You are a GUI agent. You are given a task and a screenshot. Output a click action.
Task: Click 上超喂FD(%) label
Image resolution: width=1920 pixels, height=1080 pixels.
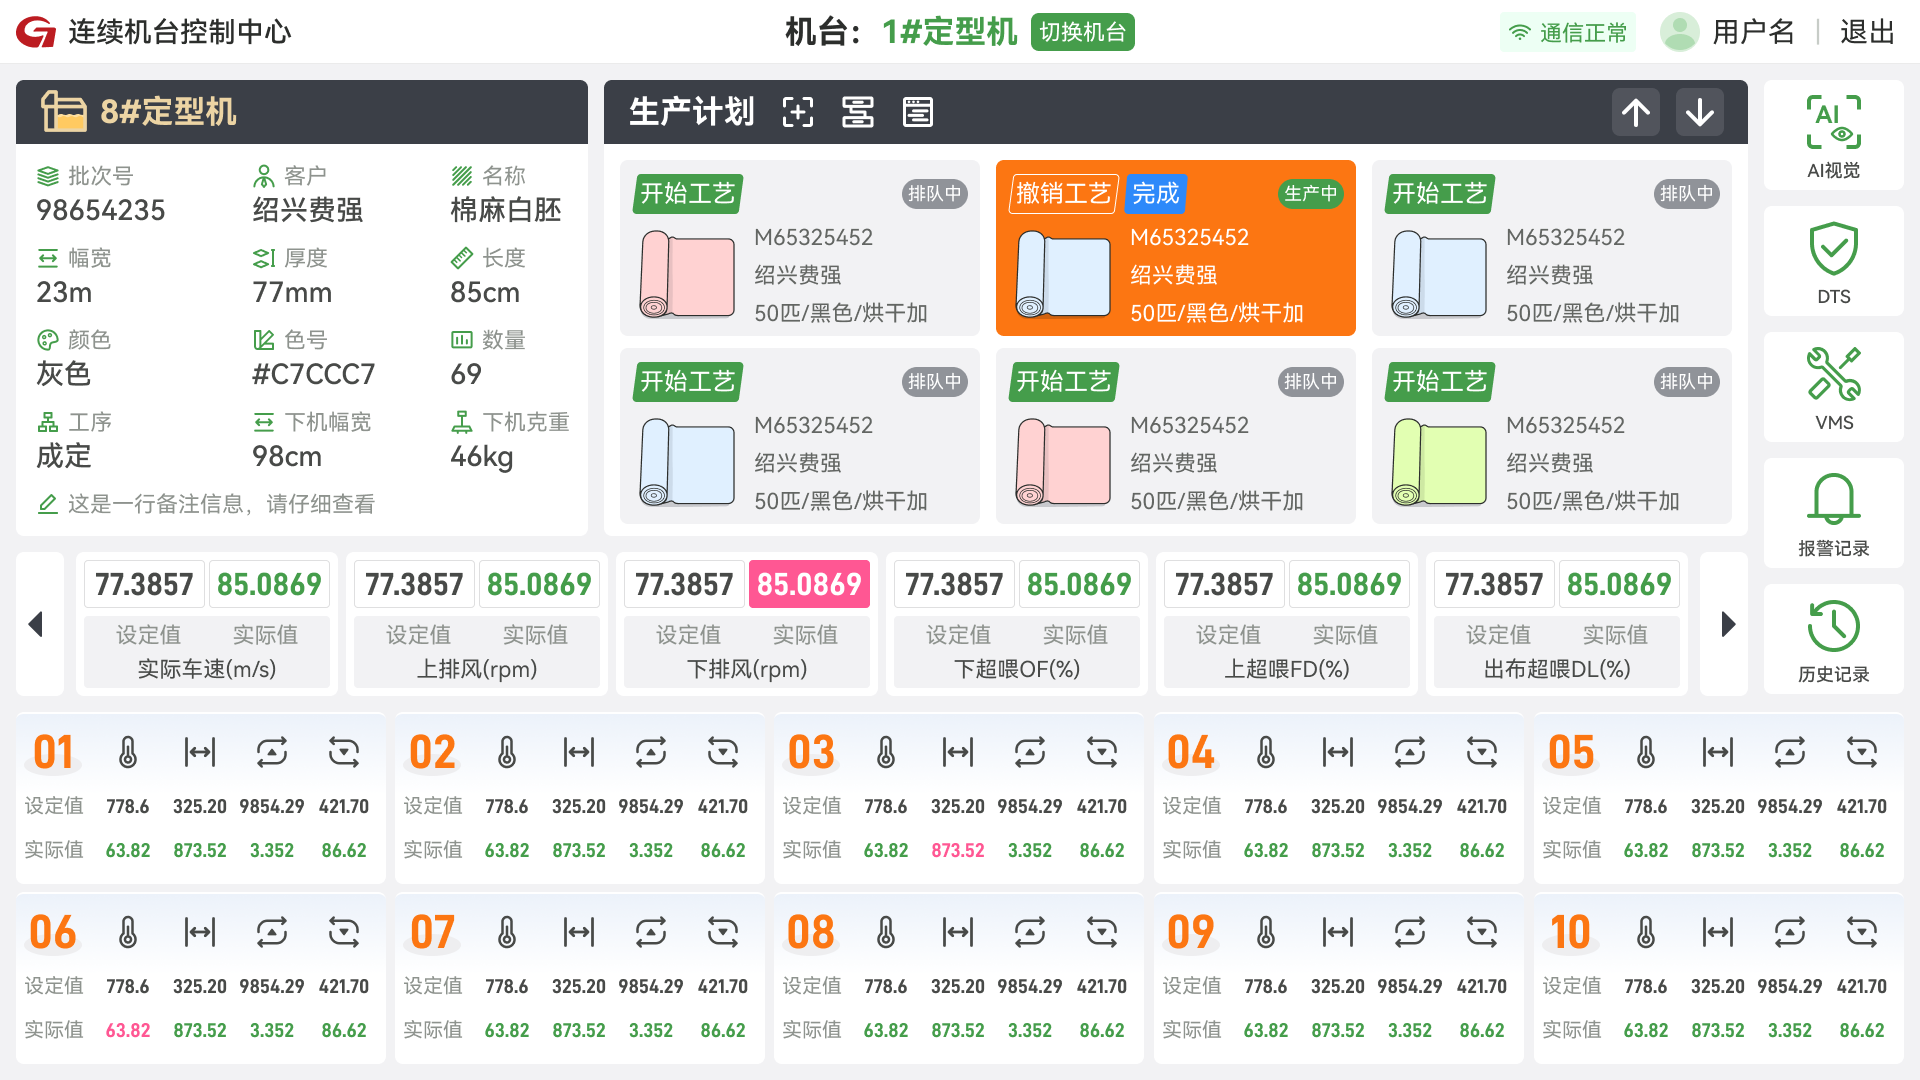(x=1287, y=669)
